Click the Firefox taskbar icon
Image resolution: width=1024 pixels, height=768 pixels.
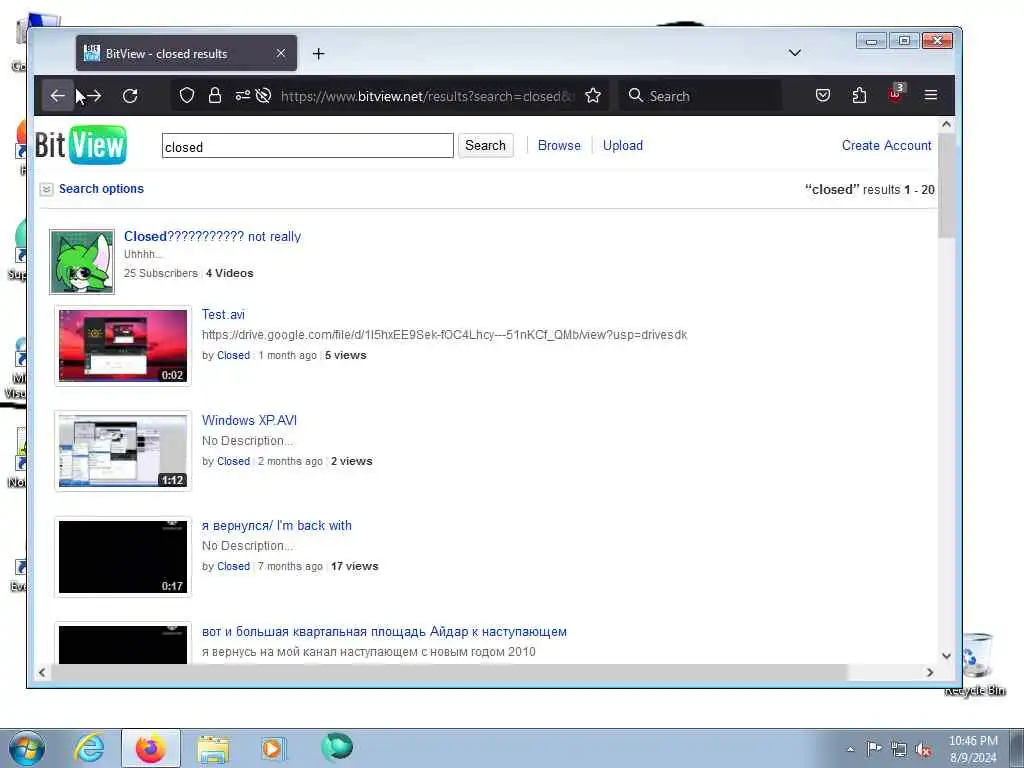tap(150, 748)
